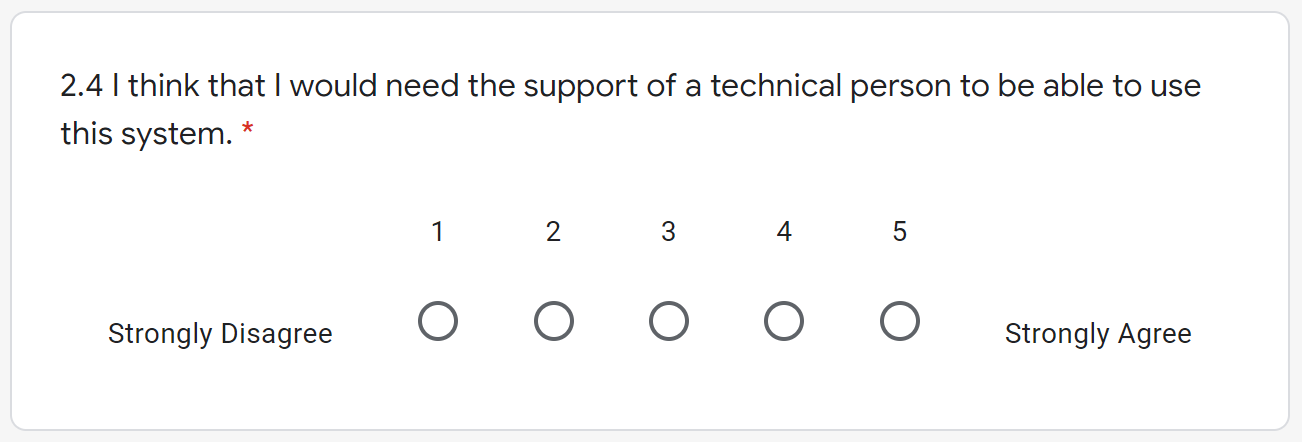1302x442 pixels.
Task: Click the "Strongly Disagree" label
Action: click(220, 333)
